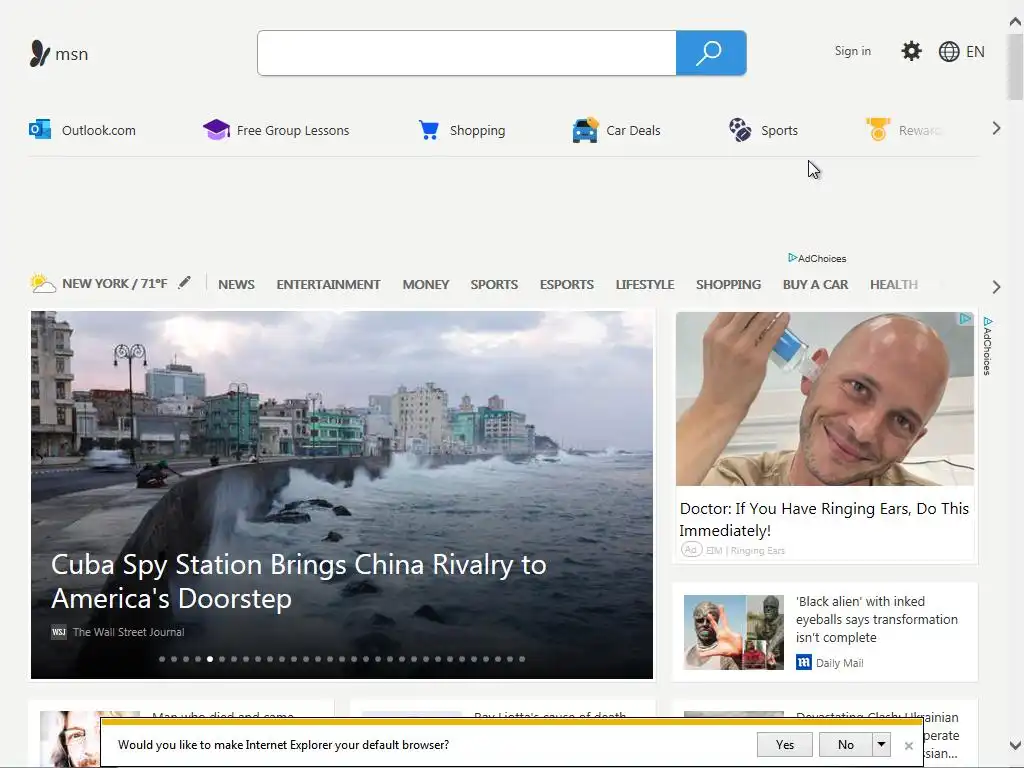The width and height of the screenshot is (1024, 768).
Task: Click the Daily Mail source text
Action: (840, 663)
